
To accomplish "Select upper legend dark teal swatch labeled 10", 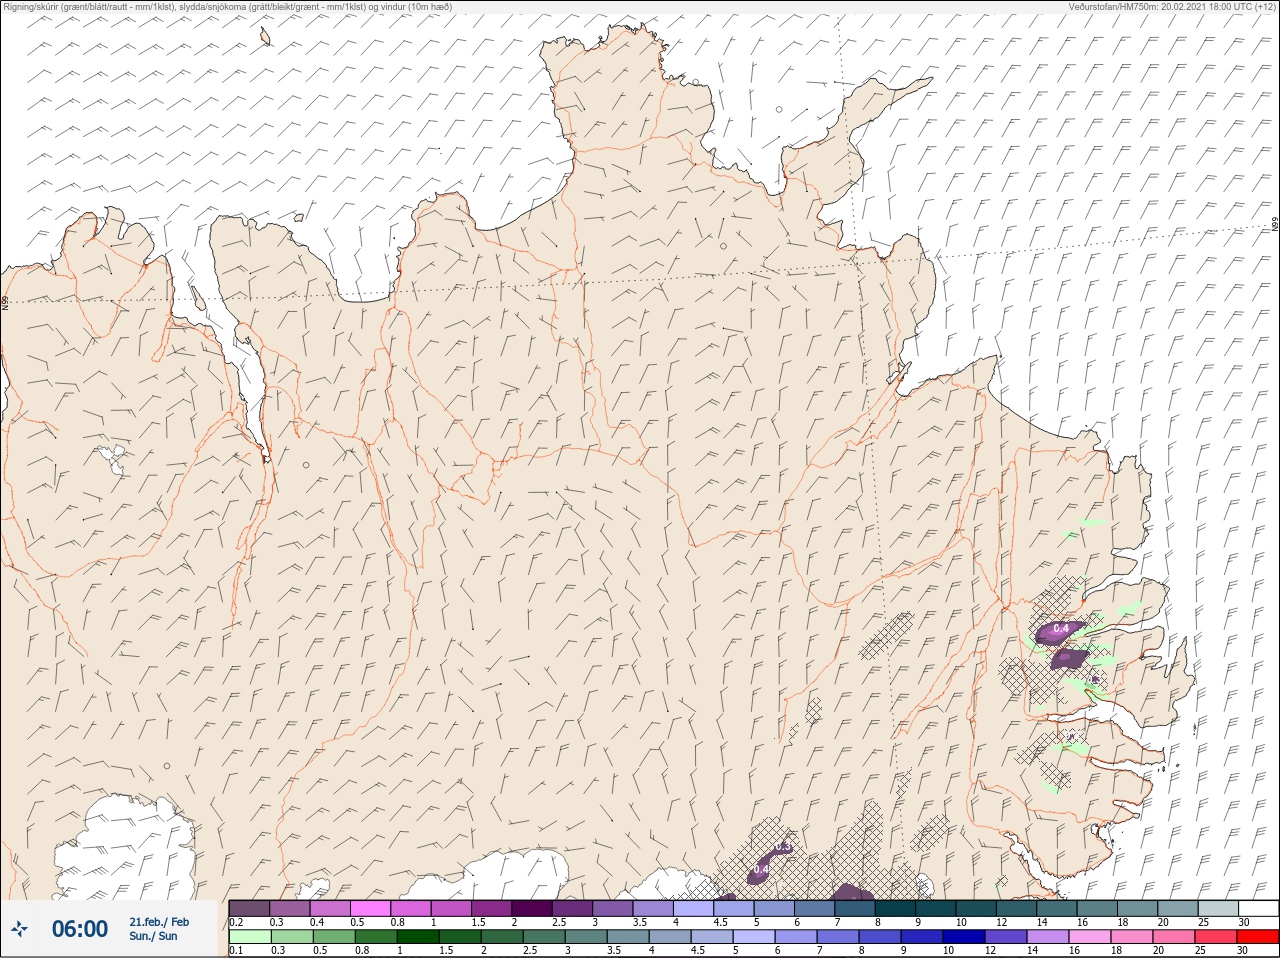I will pos(977,908).
